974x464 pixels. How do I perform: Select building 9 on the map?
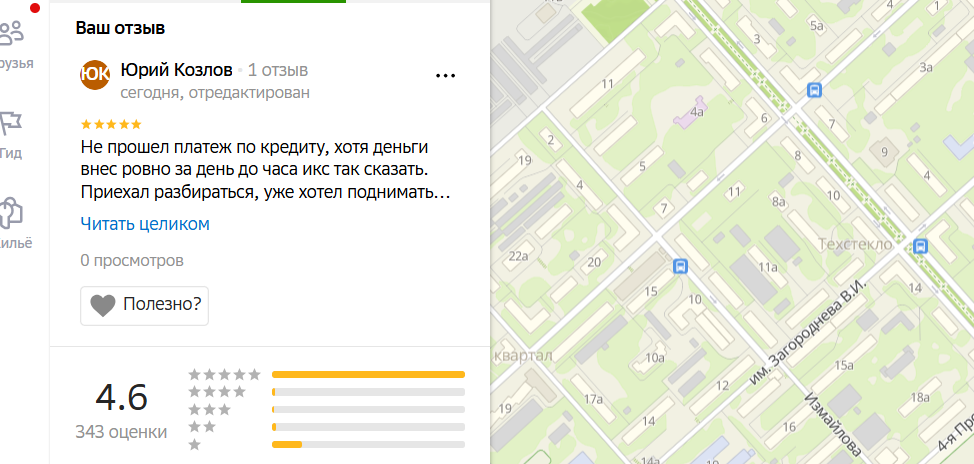pos(885,152)
